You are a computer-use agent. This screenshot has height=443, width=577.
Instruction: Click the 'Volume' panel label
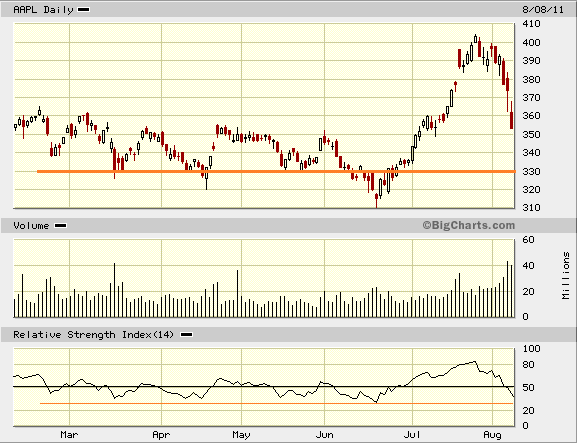31,226
